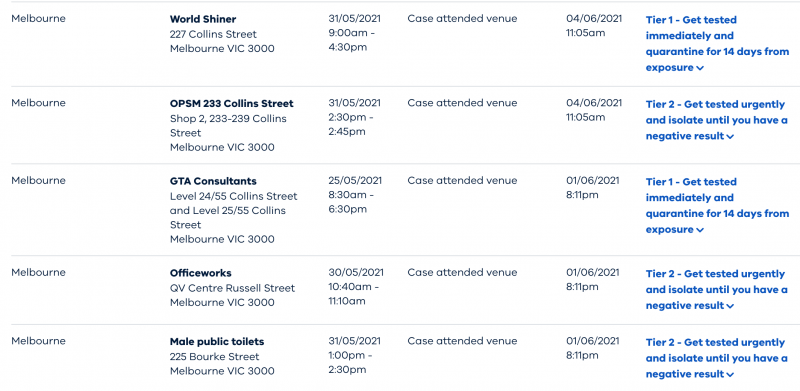Click the 225 Bourke Street address
This screenshot has height=391, width=800.
(214, 356)
